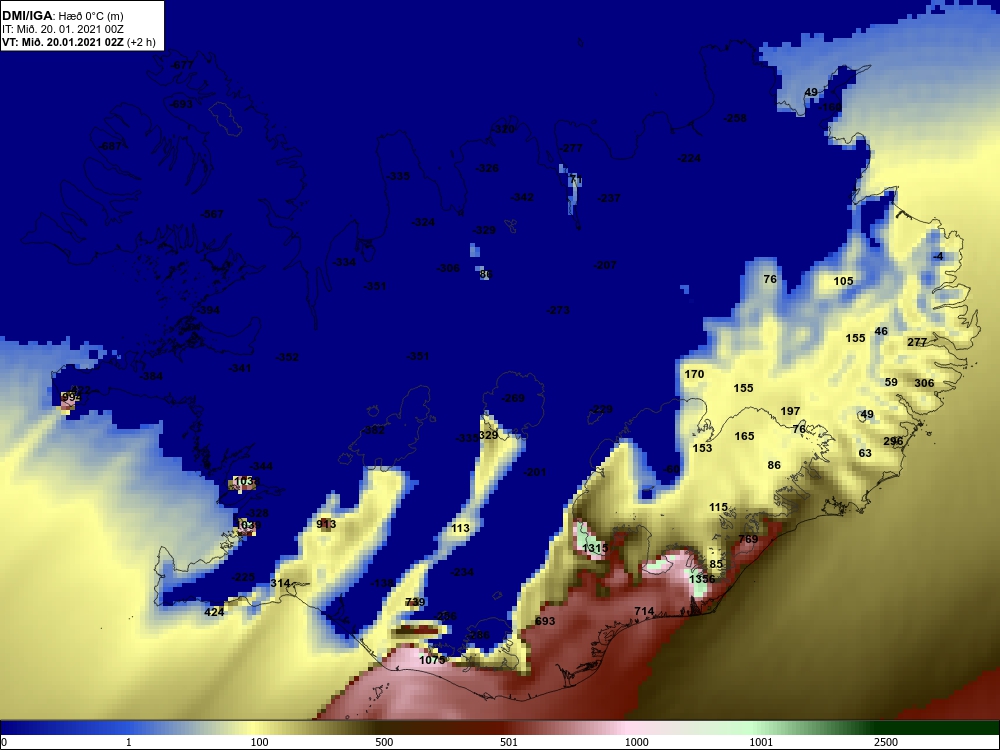Select the -201 map value
This screenshot has width=1000, height=750.
pyautogui.click(x=535, y=472)
